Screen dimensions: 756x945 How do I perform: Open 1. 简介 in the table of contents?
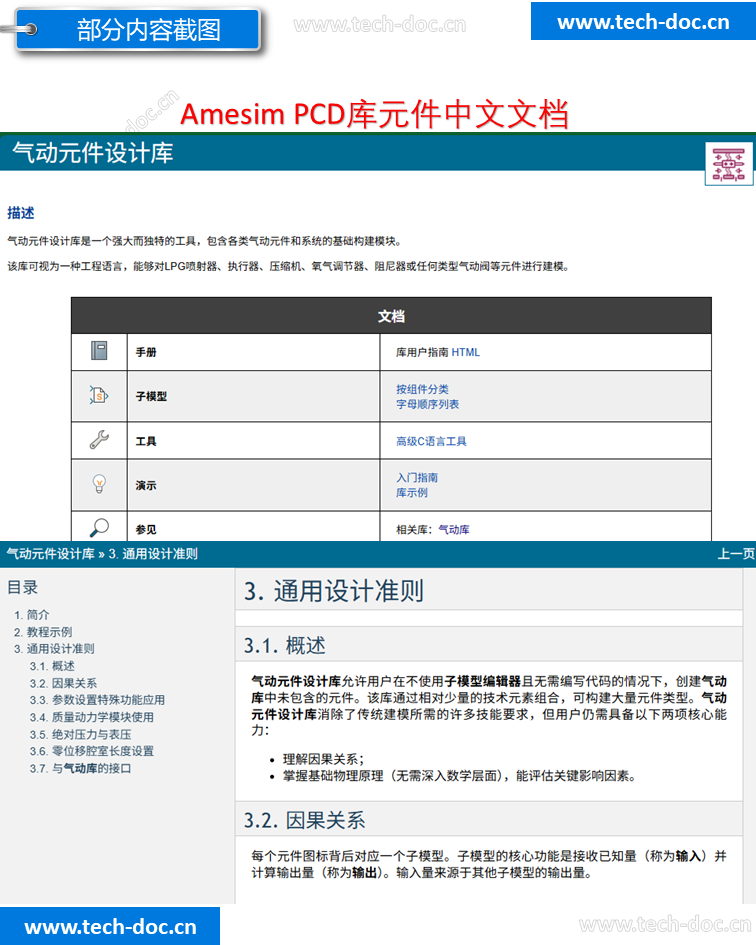click(31, 615)
